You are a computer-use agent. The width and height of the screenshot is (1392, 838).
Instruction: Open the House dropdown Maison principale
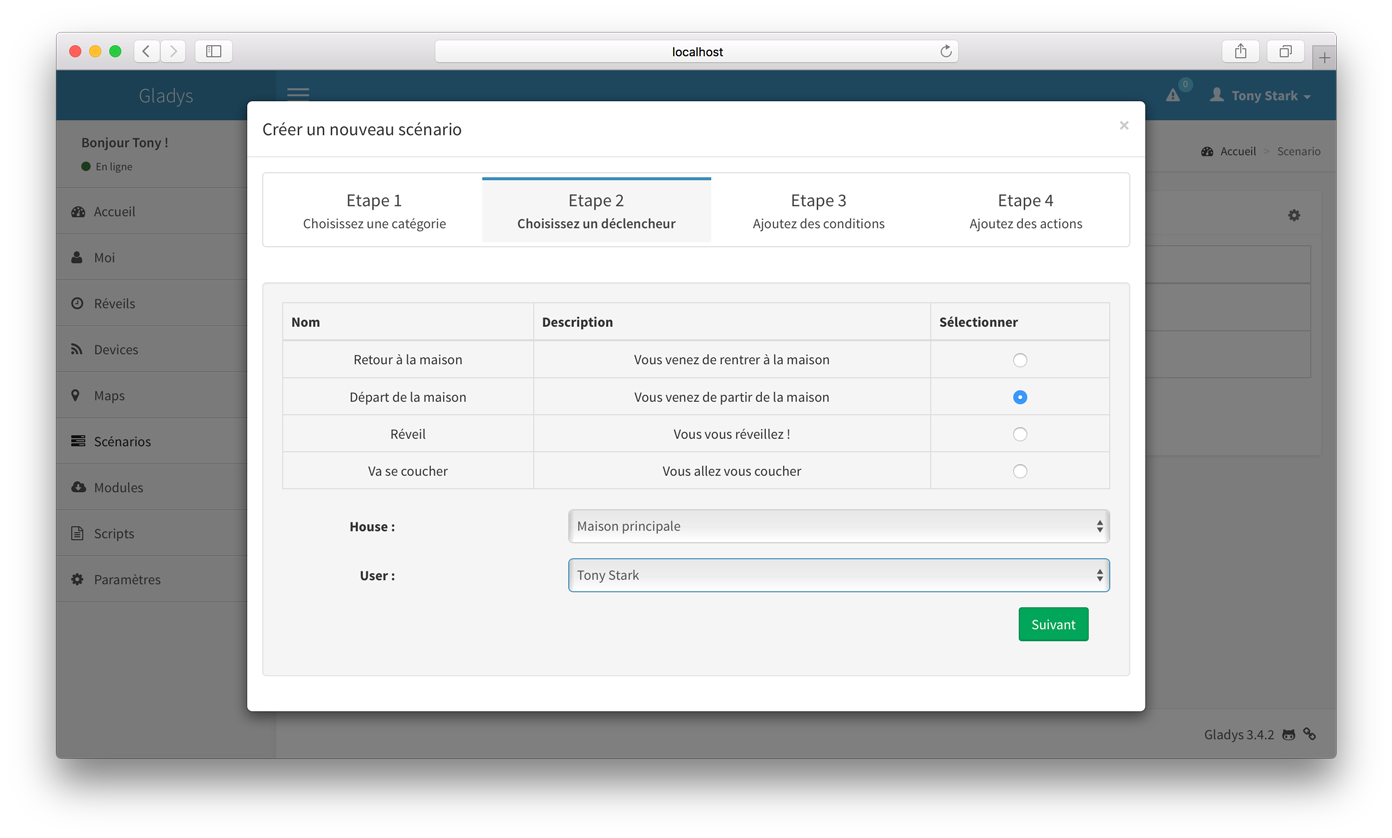click(839, 526)
